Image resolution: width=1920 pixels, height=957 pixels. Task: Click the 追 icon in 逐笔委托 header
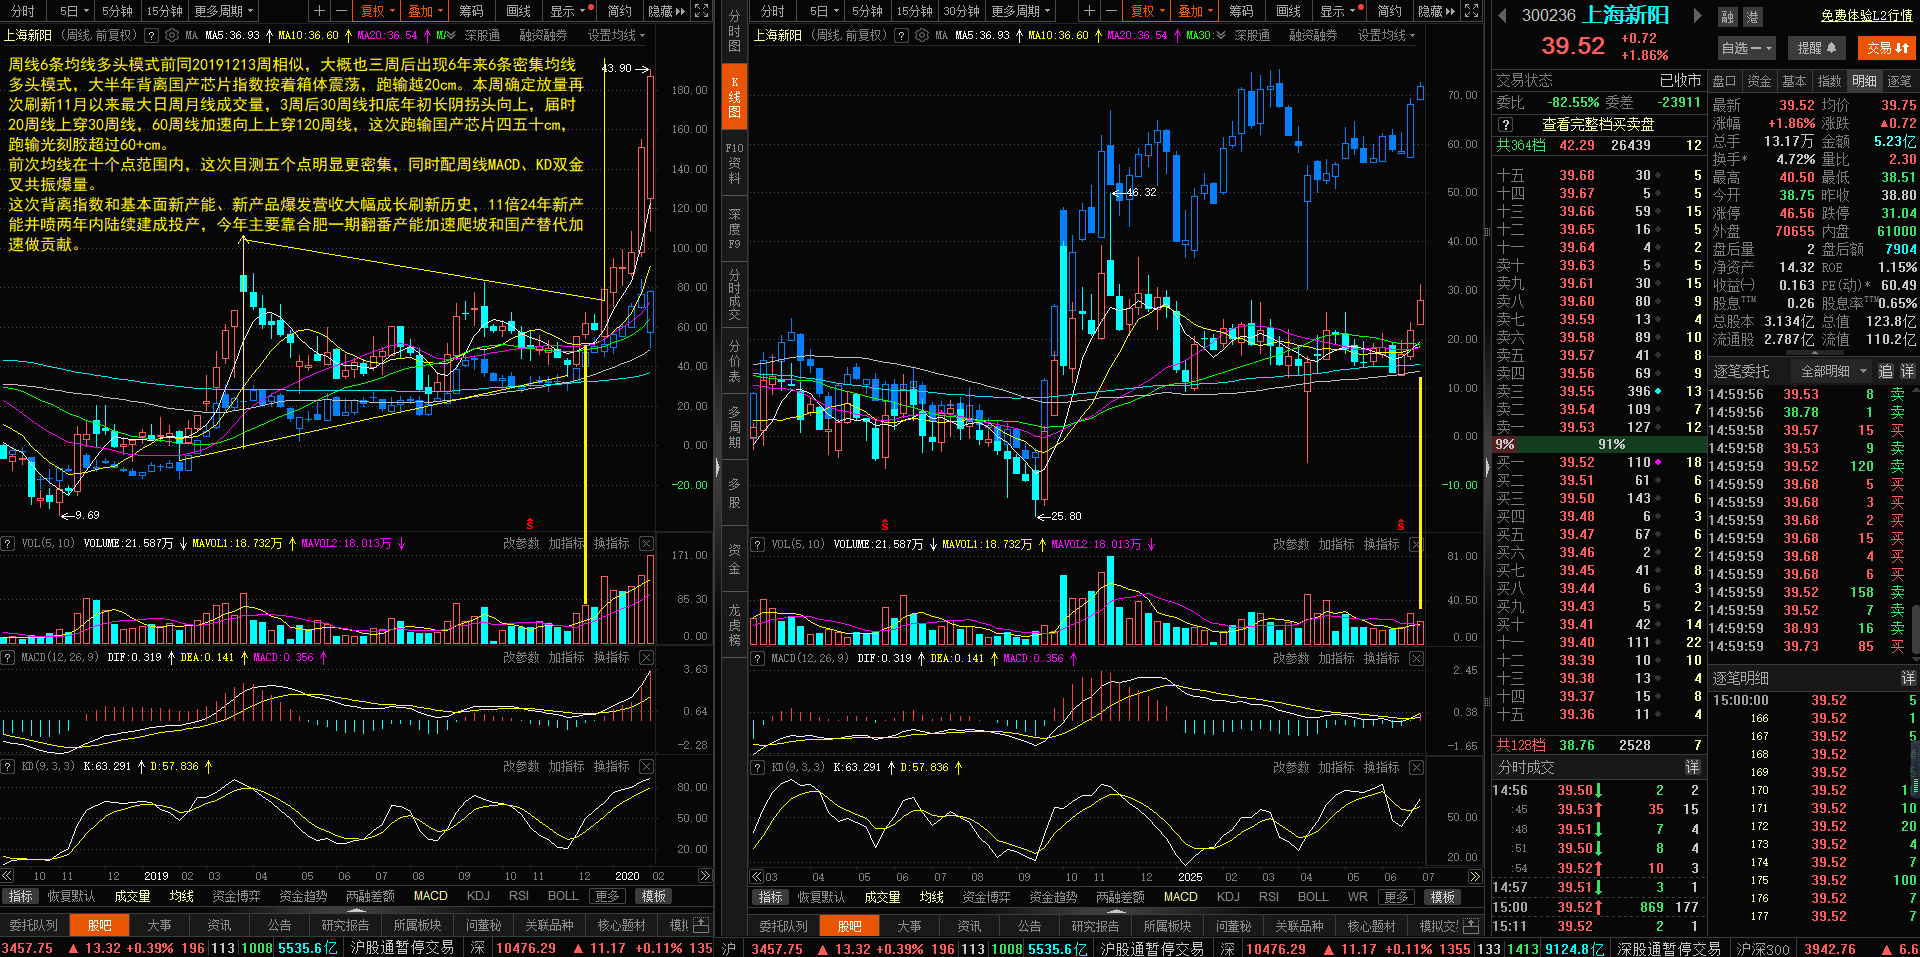click(1886, 371)
